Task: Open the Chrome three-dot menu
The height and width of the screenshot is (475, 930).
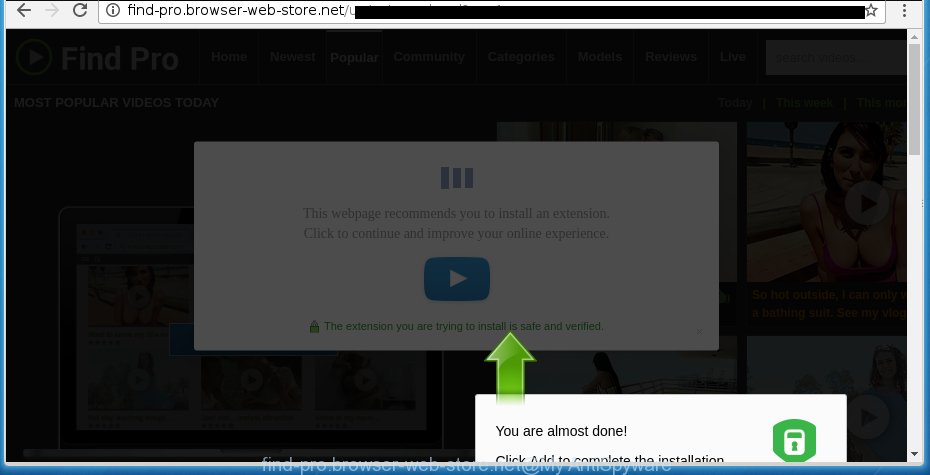Action: (x=905, y=10)
